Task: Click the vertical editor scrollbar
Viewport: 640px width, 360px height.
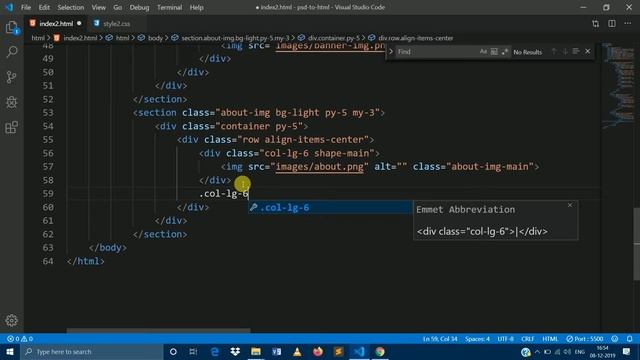Action: point(637,244)
